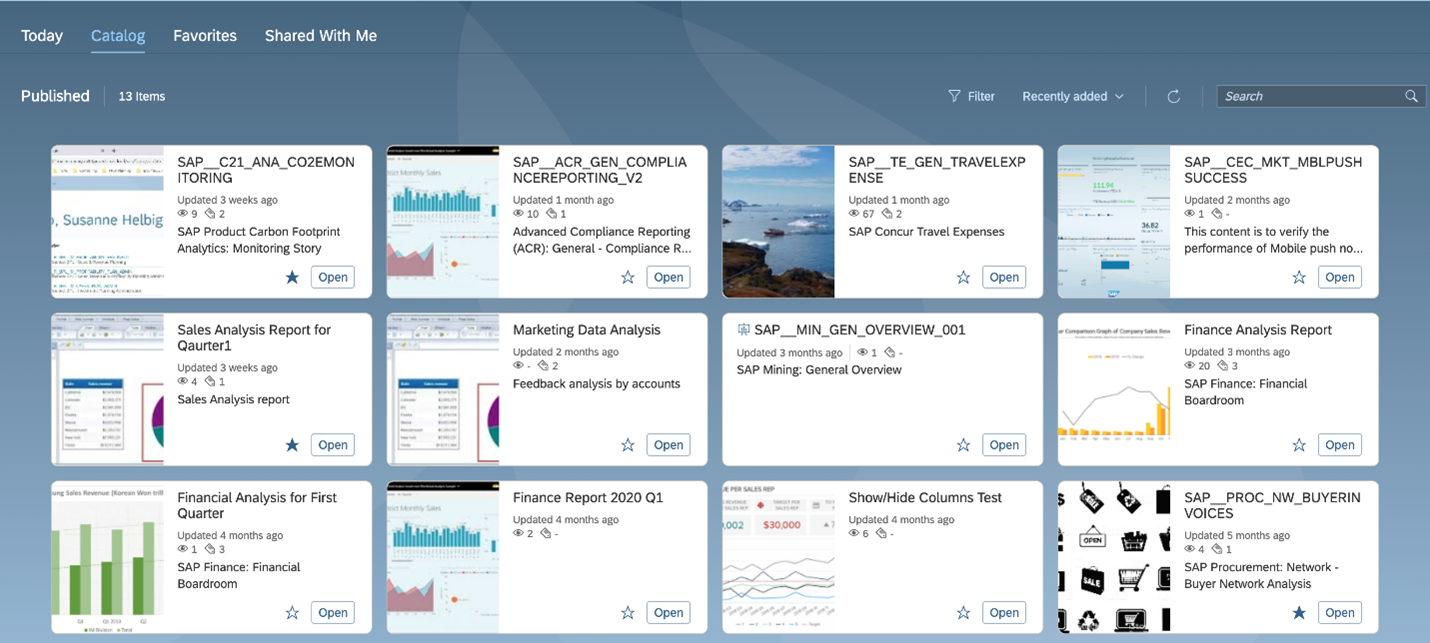Click Financial Analysis for First Quarter thumbnail

coord(107,557)
